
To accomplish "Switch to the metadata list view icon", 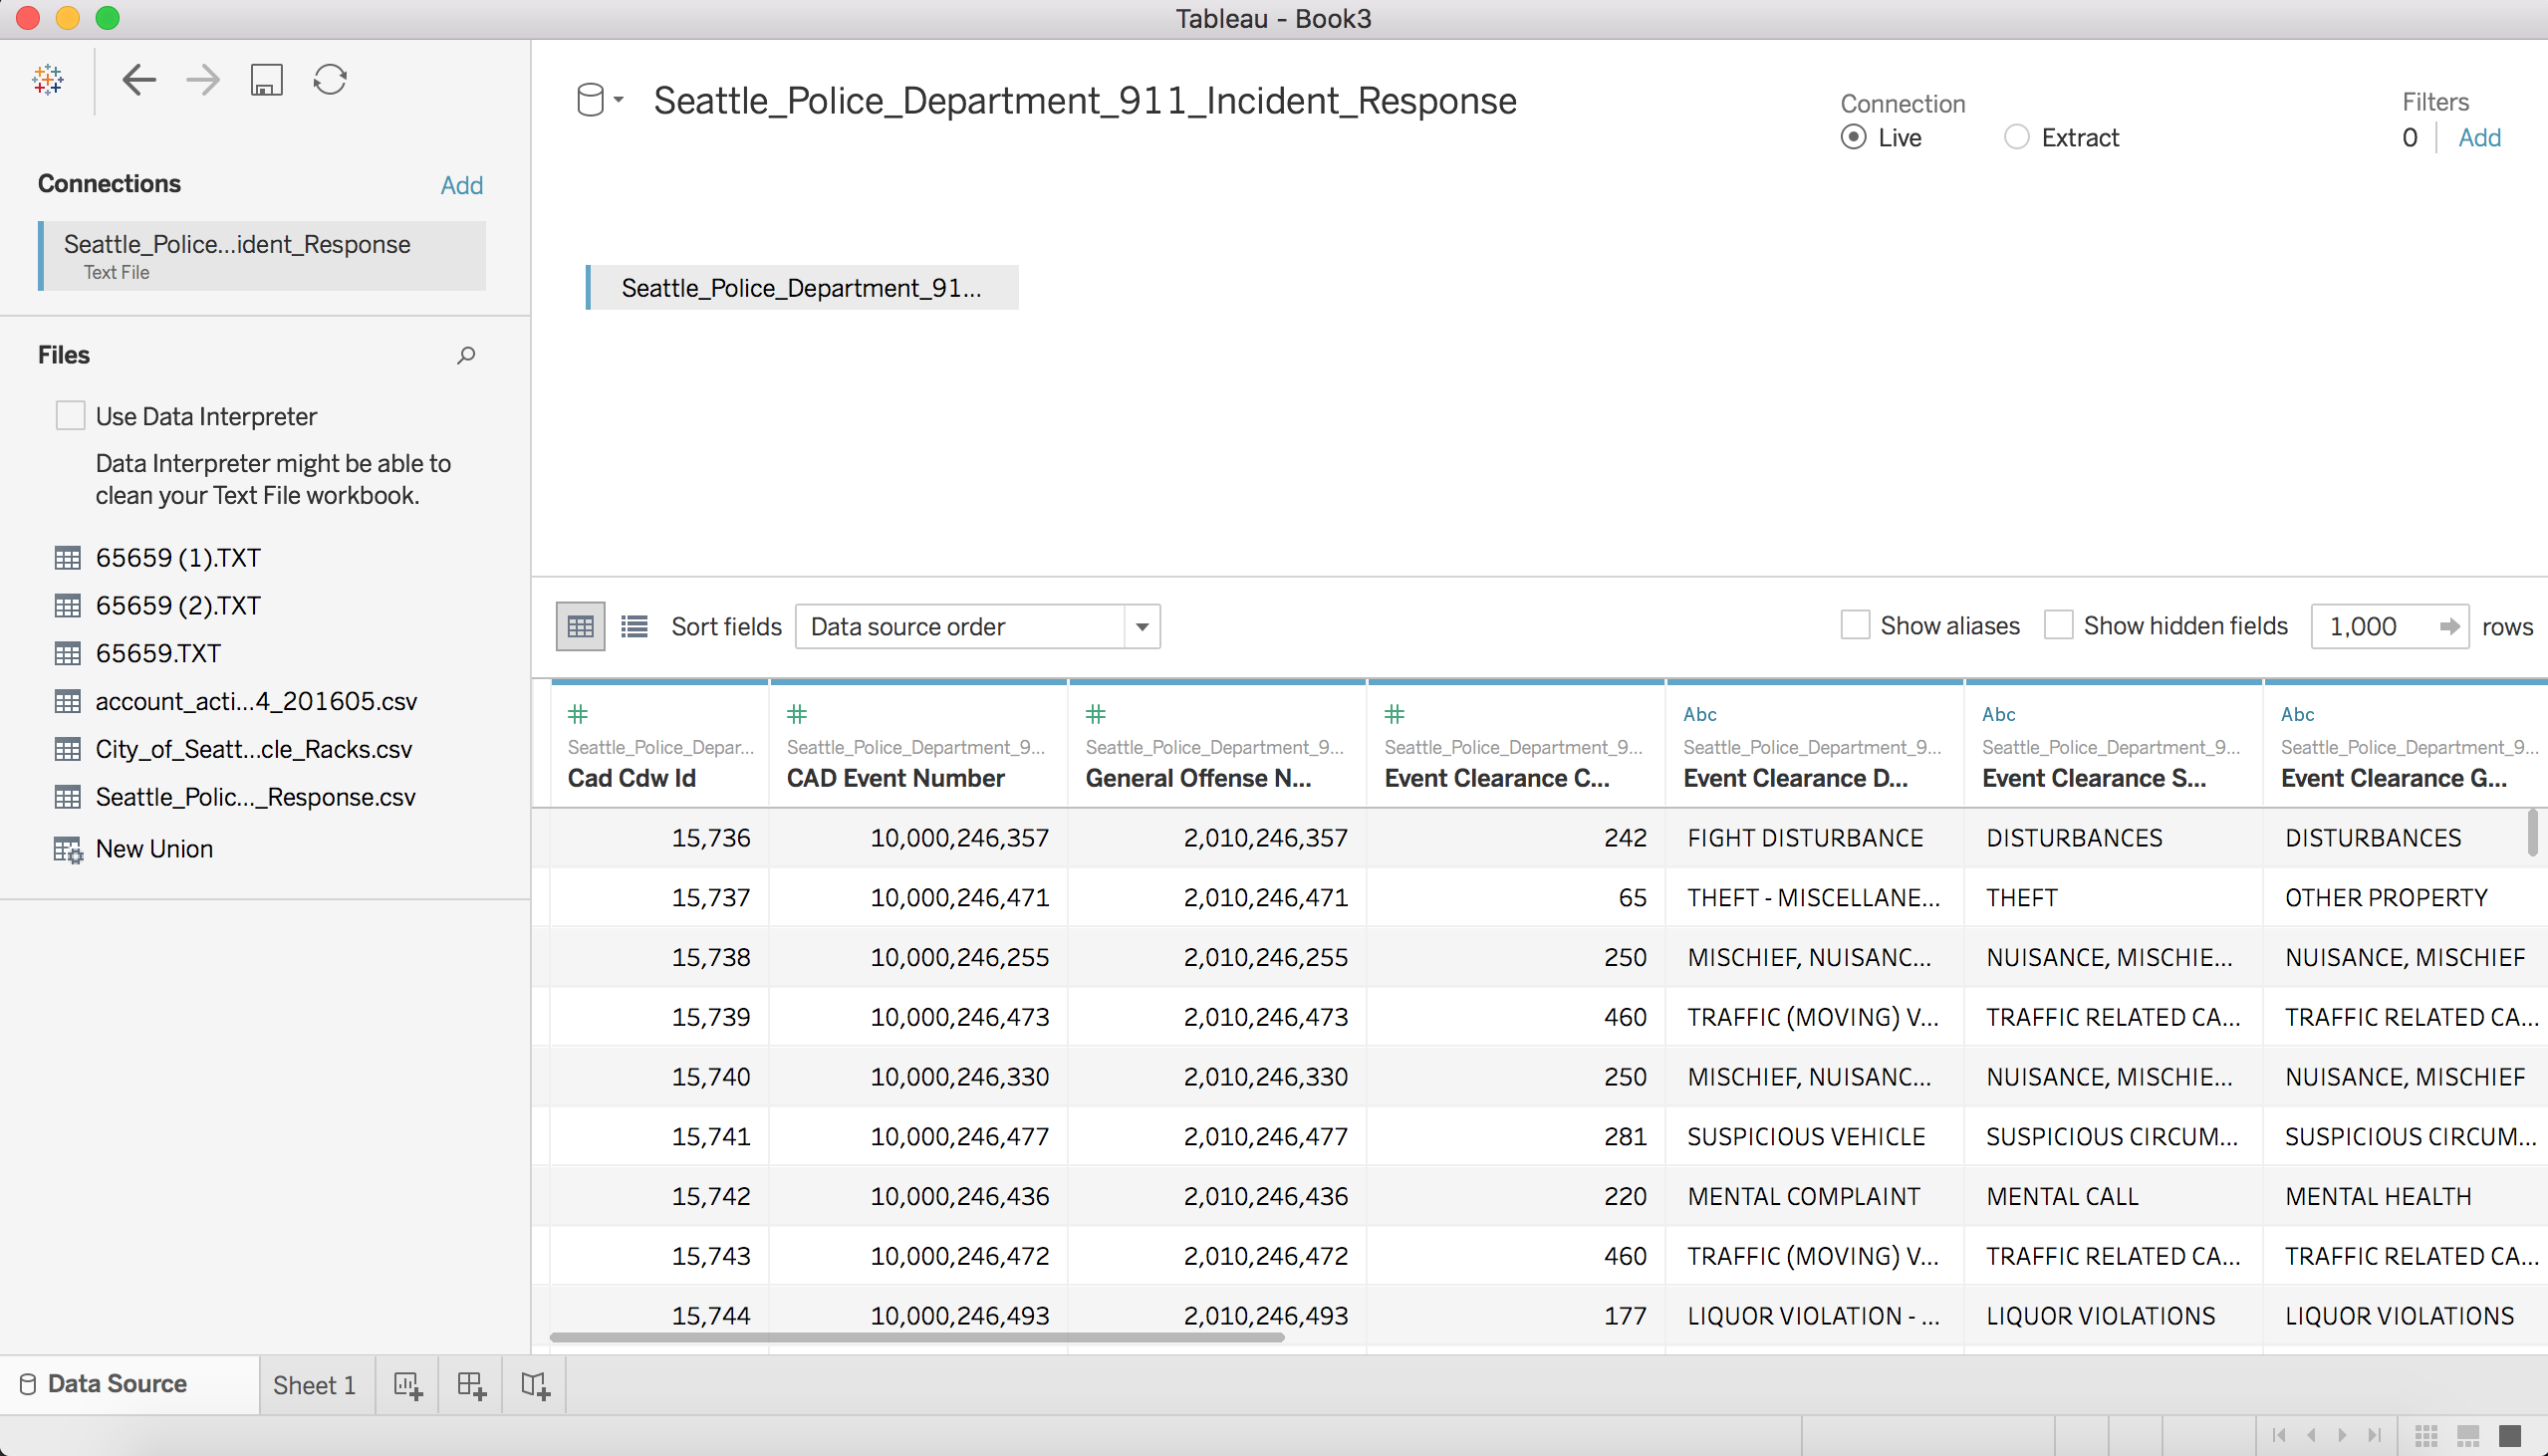I will pyautogui.click(x=634, y=626).
